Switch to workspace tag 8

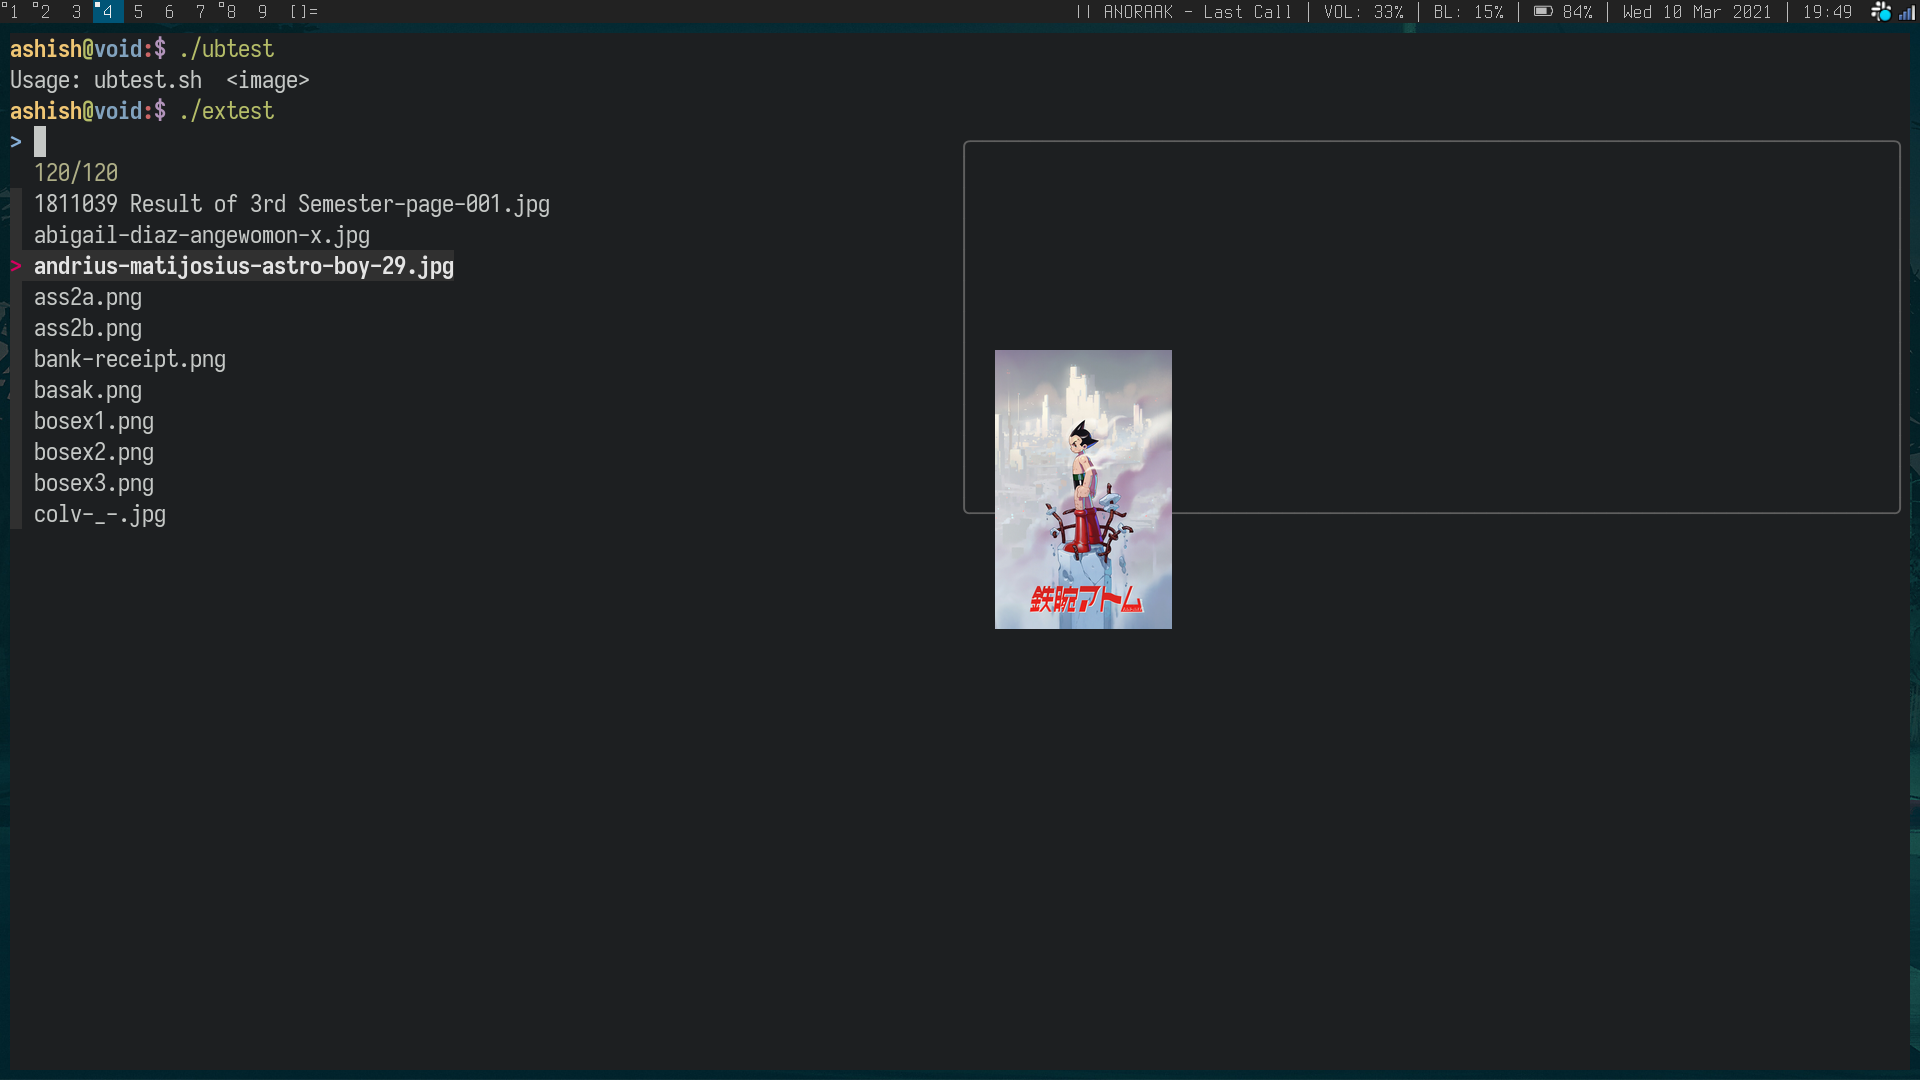230,12
